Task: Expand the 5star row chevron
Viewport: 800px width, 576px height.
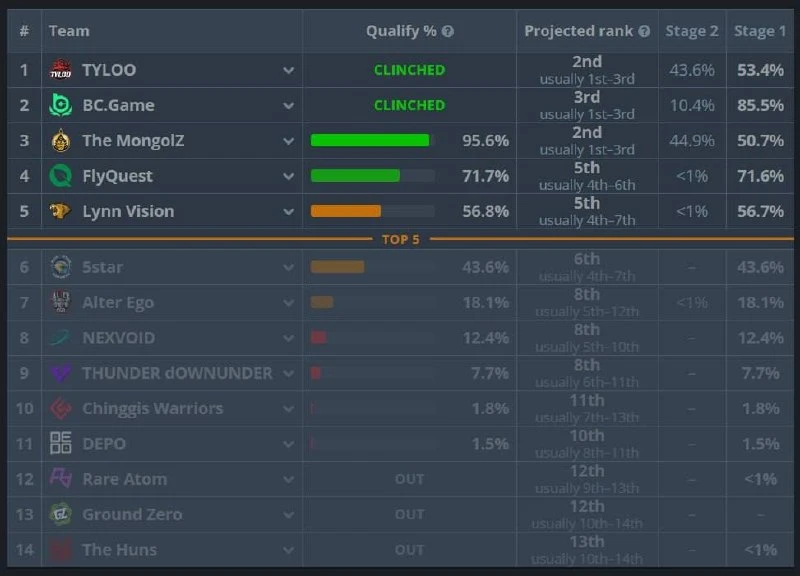Action: (288, 267)
